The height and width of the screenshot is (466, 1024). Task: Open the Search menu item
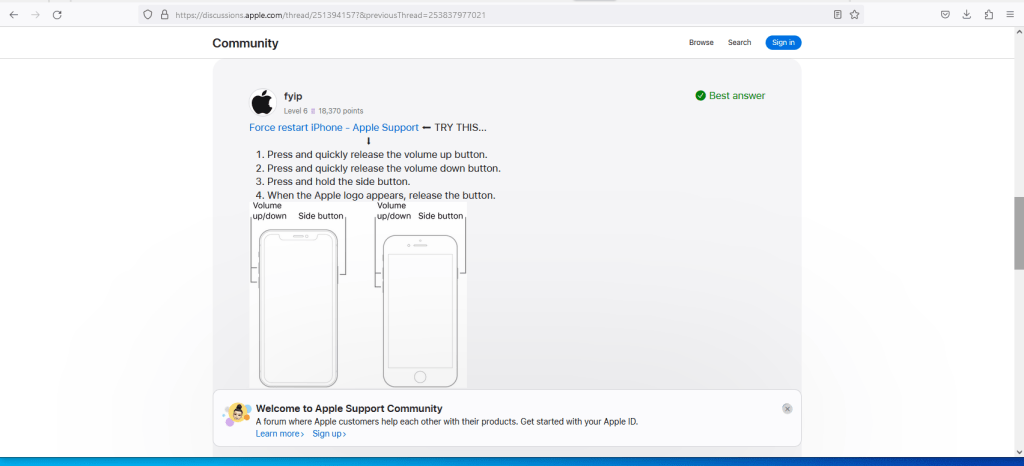click(x=739, y=43)
